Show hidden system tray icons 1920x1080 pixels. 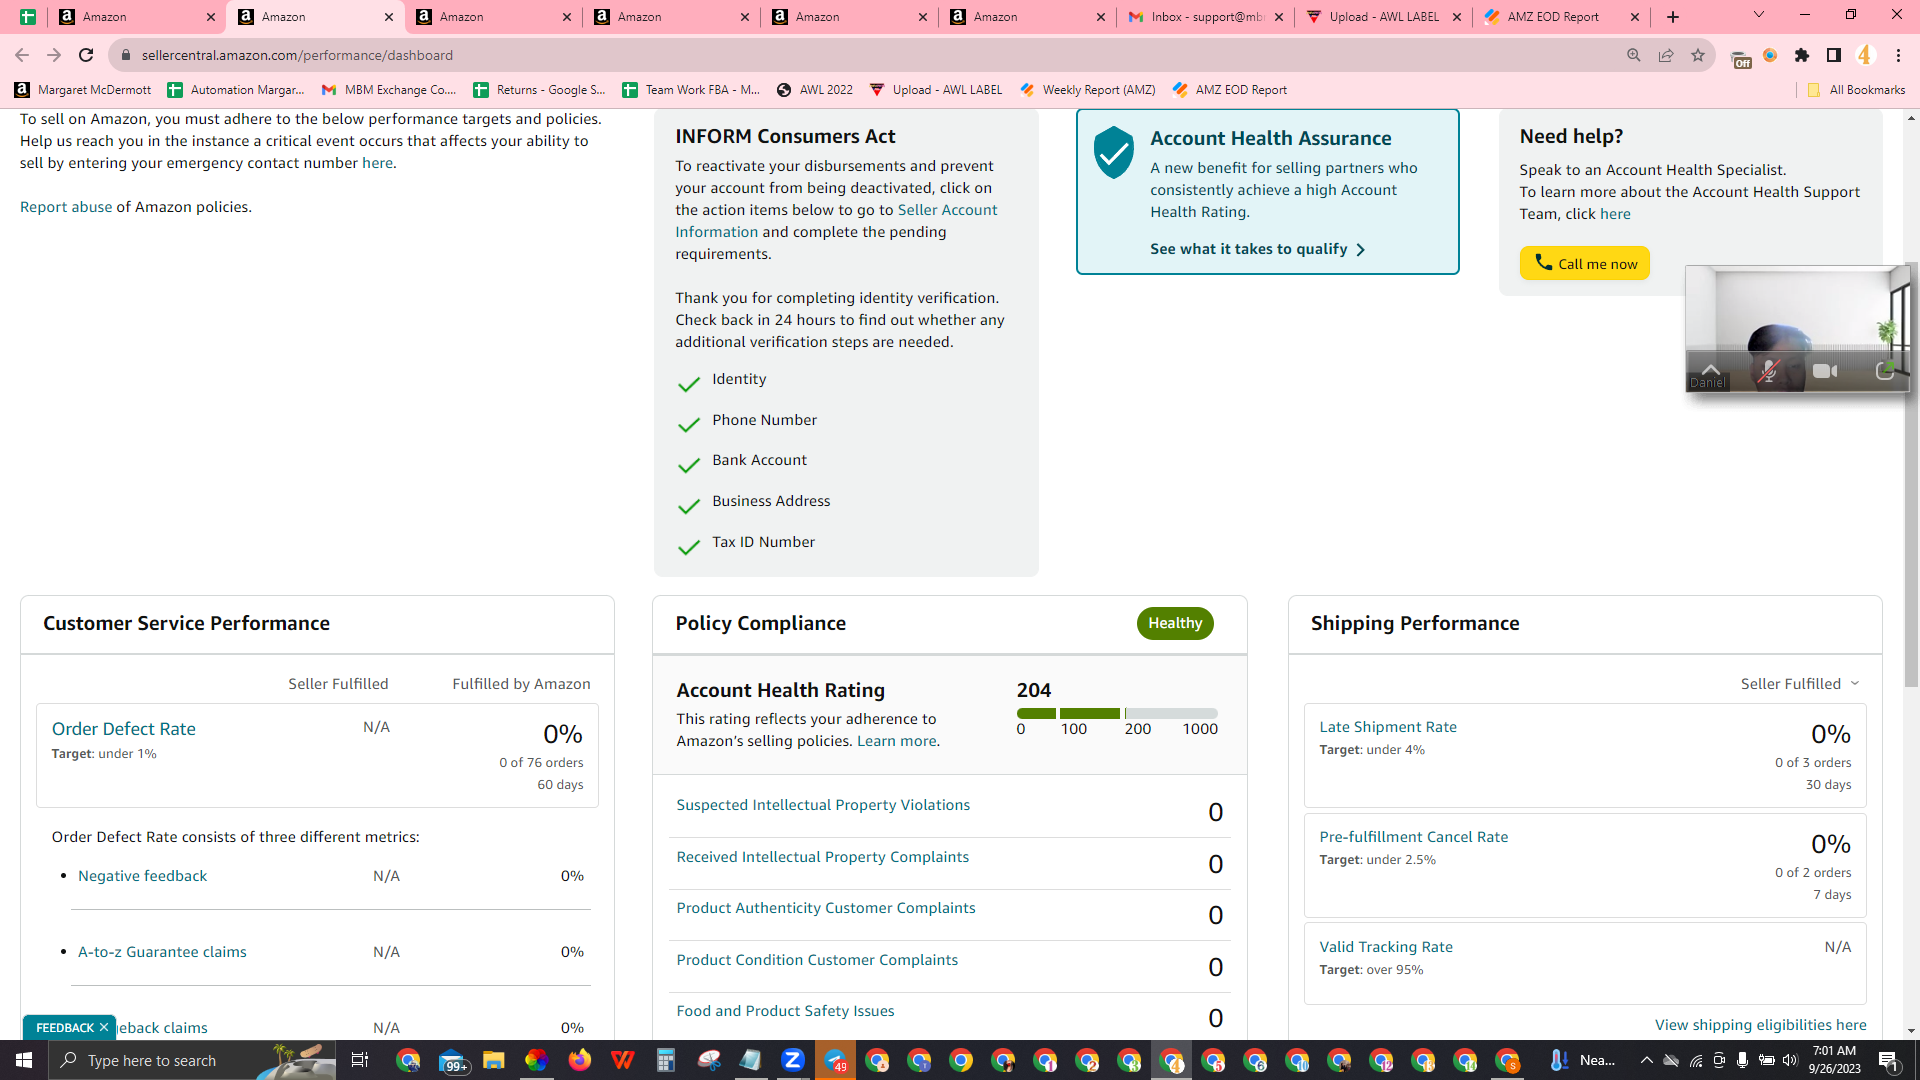1646,1060
